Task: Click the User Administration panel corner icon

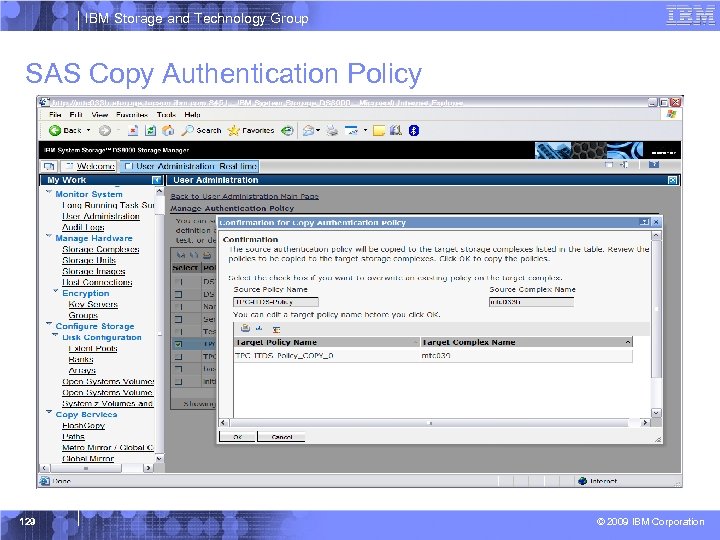Action: coord(672,180)
